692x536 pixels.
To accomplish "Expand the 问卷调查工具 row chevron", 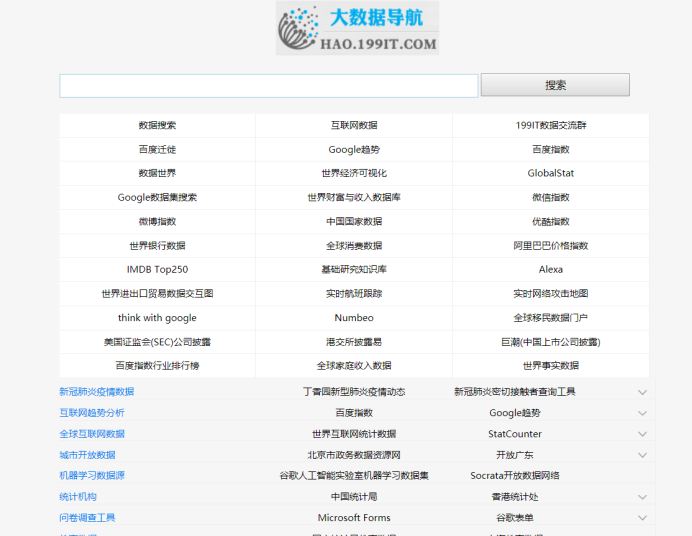I will 643,518.
